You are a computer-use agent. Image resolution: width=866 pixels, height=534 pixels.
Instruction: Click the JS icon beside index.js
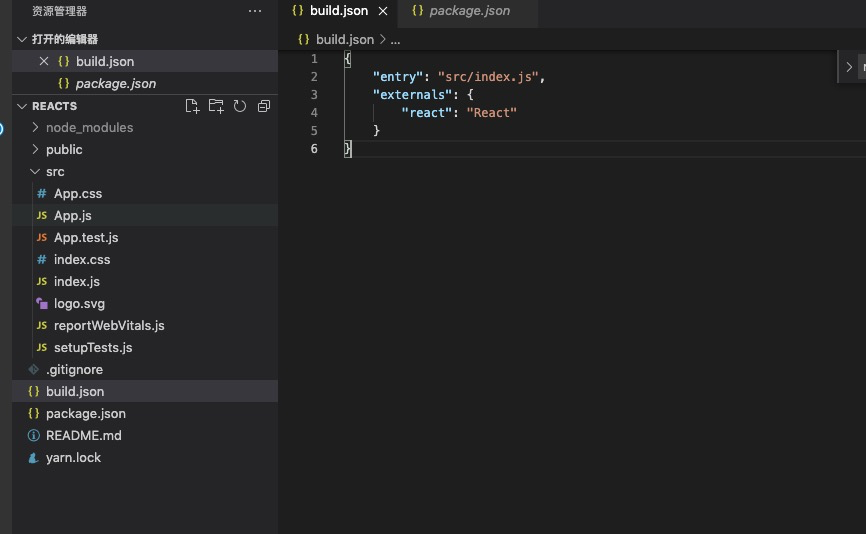click(x=41, y=281)
